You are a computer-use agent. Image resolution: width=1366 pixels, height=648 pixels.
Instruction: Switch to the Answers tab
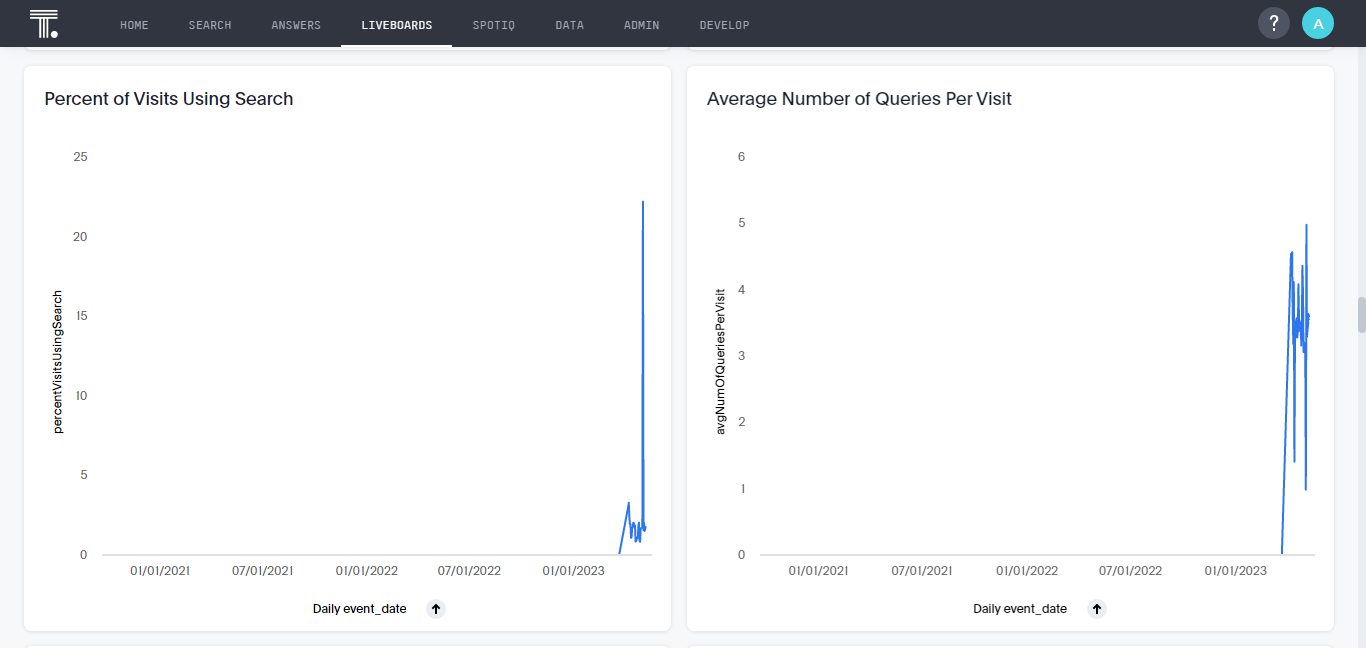click(296, 25)
